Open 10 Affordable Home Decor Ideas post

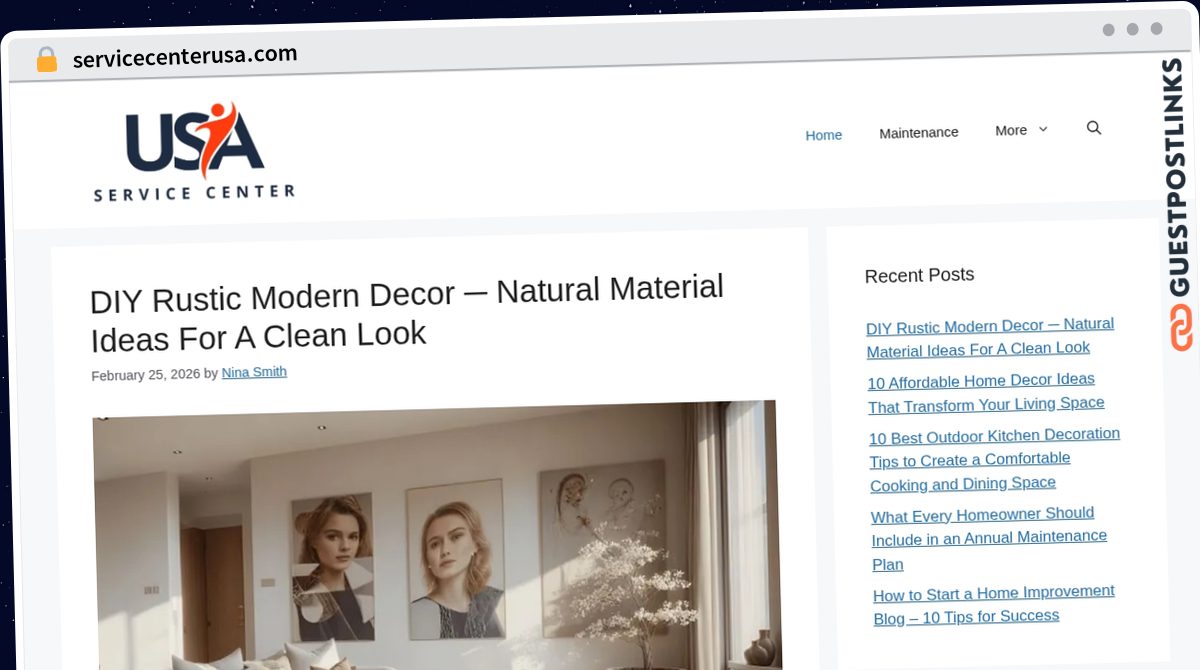pyautogui.click(x=986, y=392)
